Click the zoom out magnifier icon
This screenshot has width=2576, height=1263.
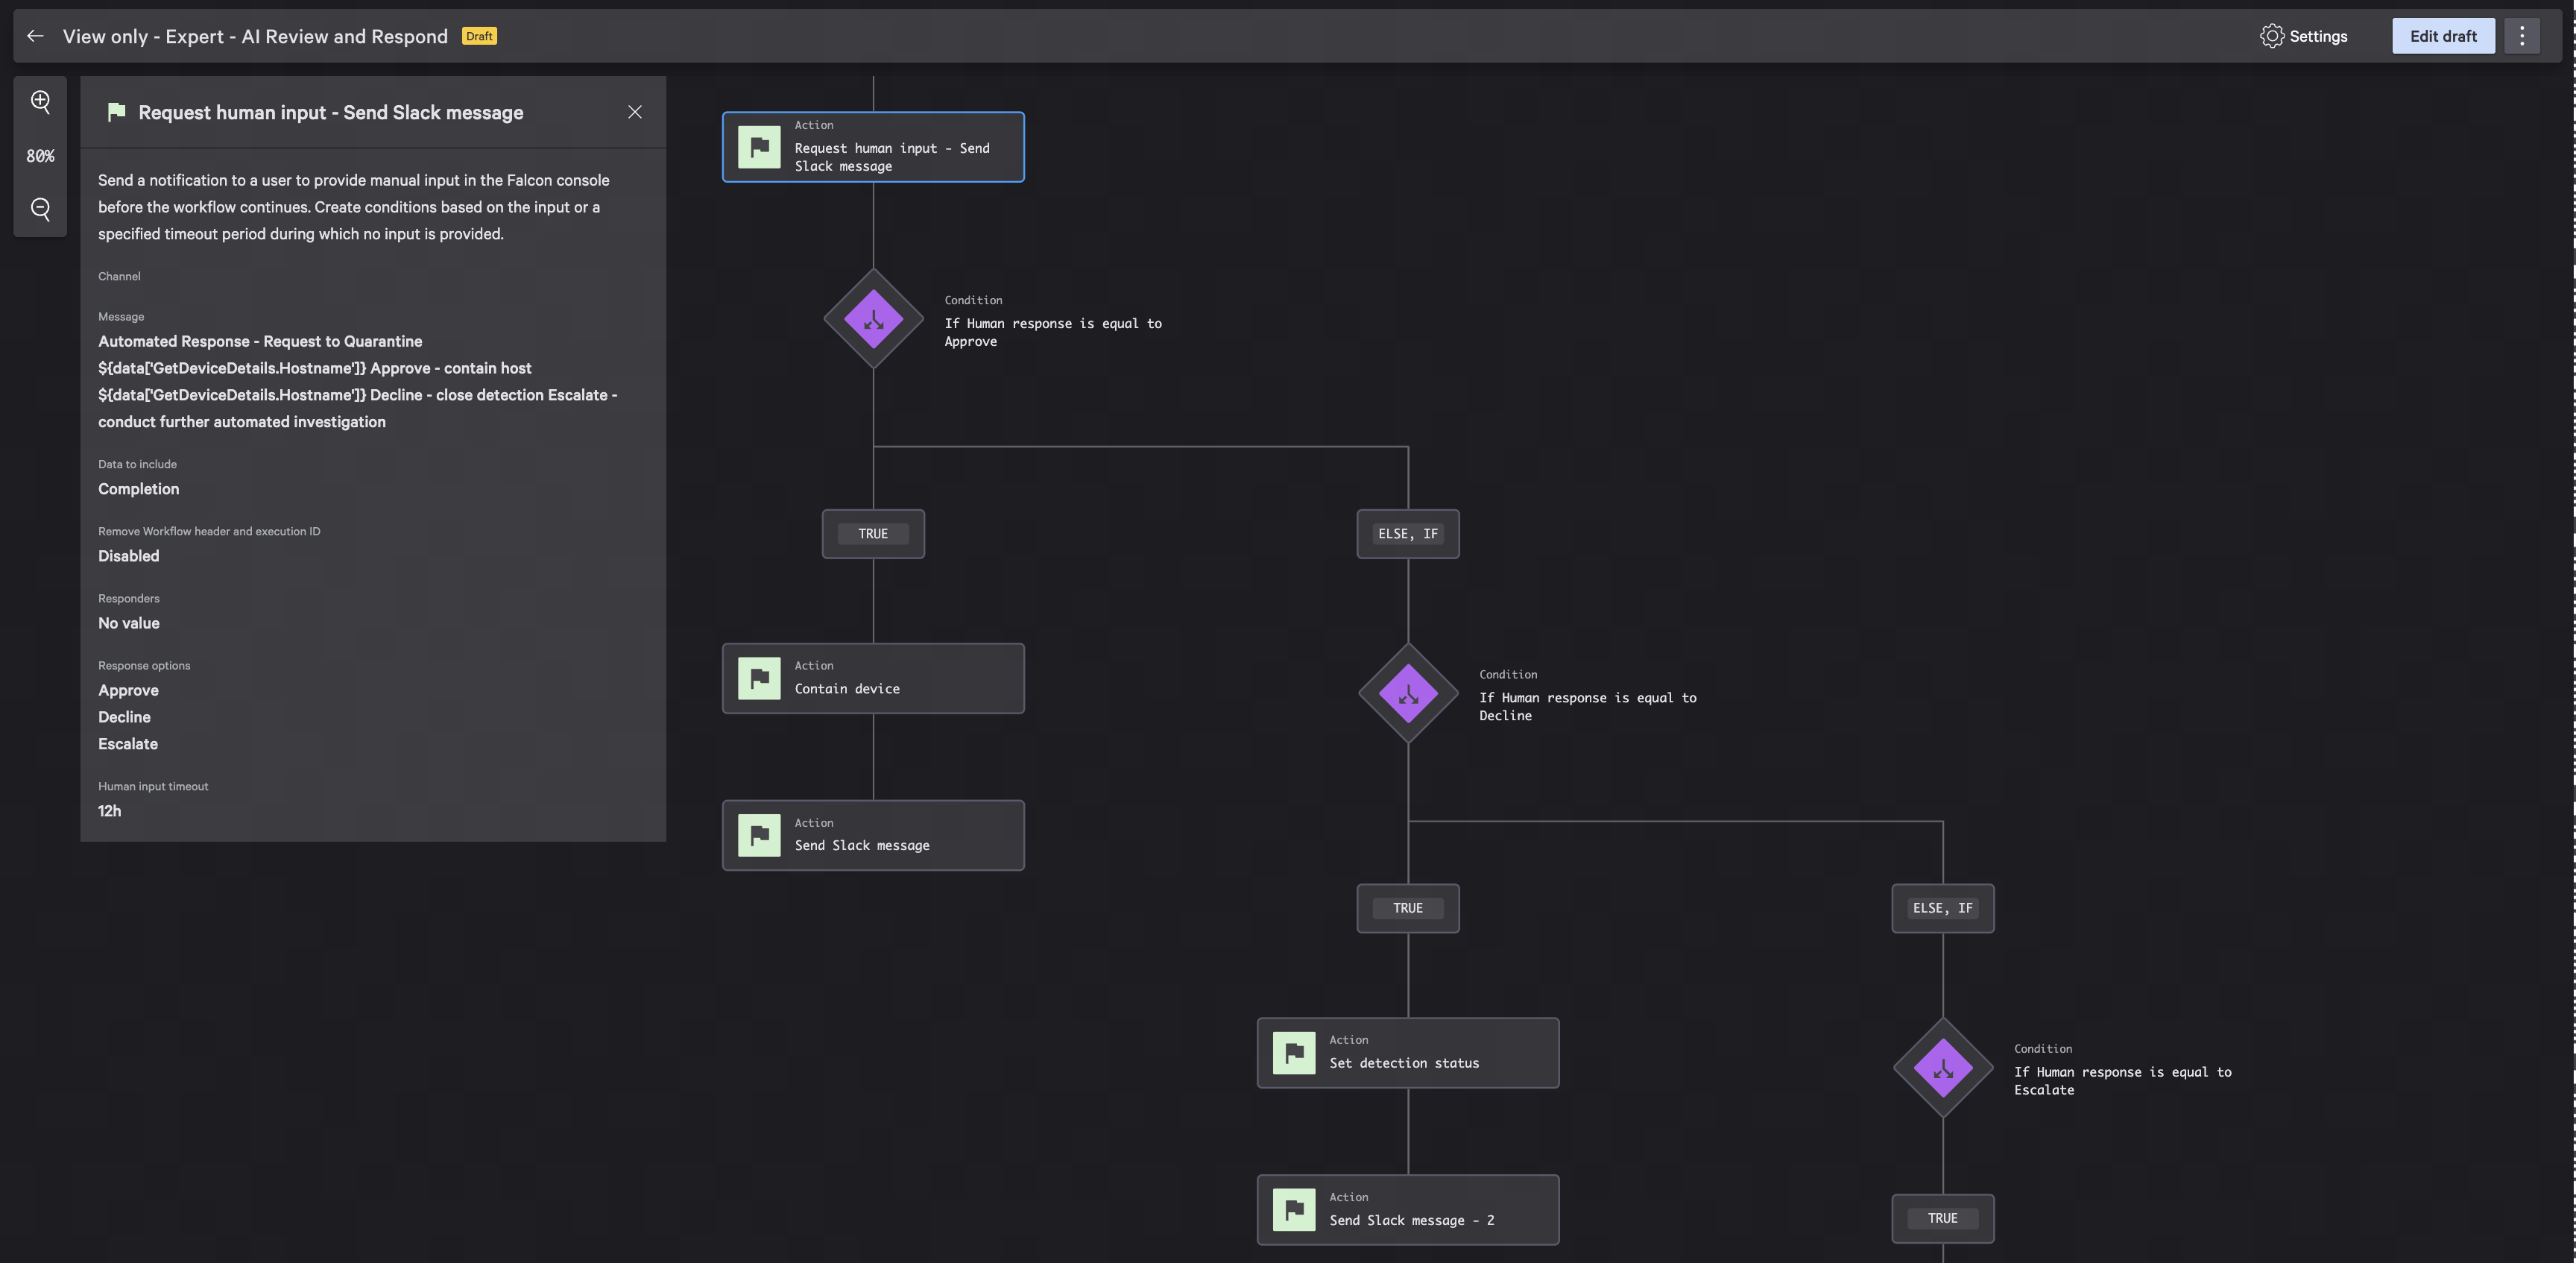(40, 209)
